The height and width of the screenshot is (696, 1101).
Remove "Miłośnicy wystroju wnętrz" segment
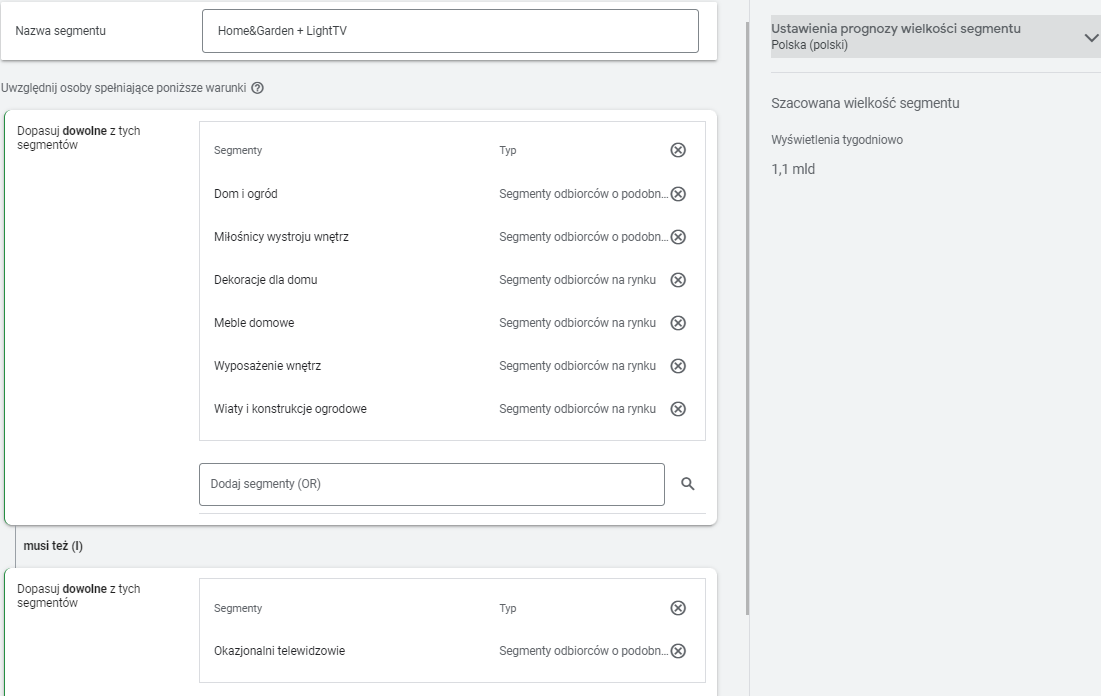tap(678, 237)
